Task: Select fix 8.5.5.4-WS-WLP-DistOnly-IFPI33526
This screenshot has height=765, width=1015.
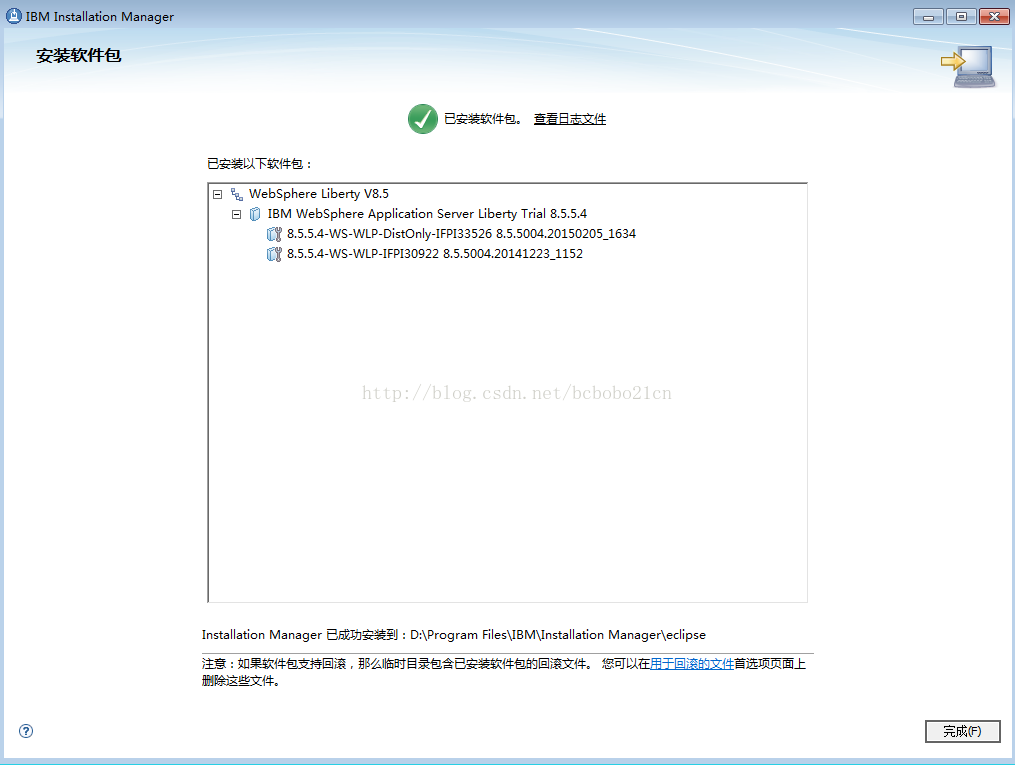Action: pyautogui.click(x=461, y=234)
